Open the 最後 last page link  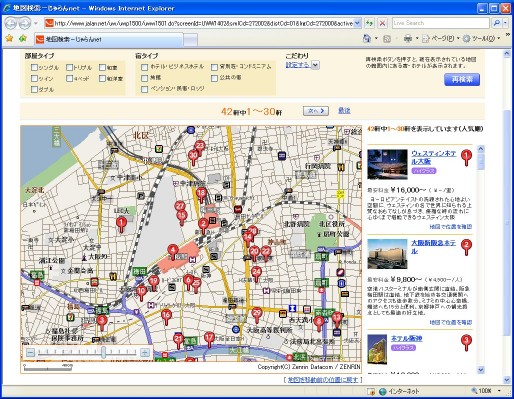click(344, 110)
